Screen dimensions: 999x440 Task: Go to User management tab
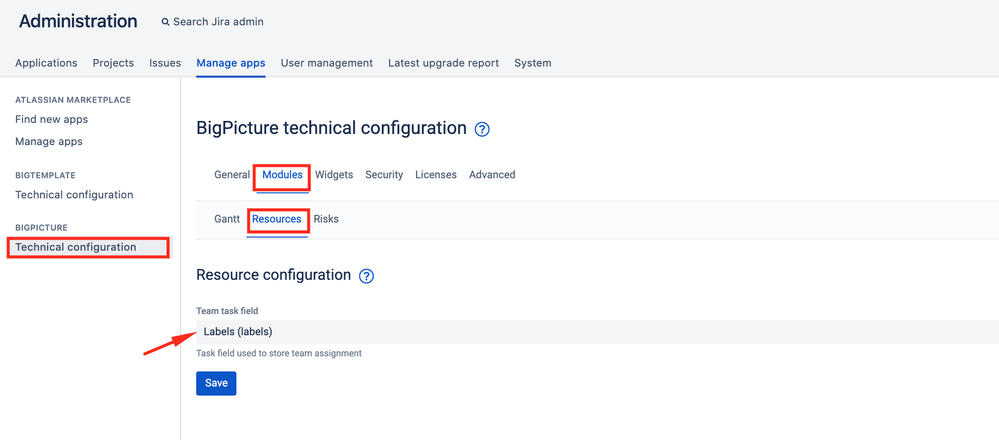click(x=327, y=63)
